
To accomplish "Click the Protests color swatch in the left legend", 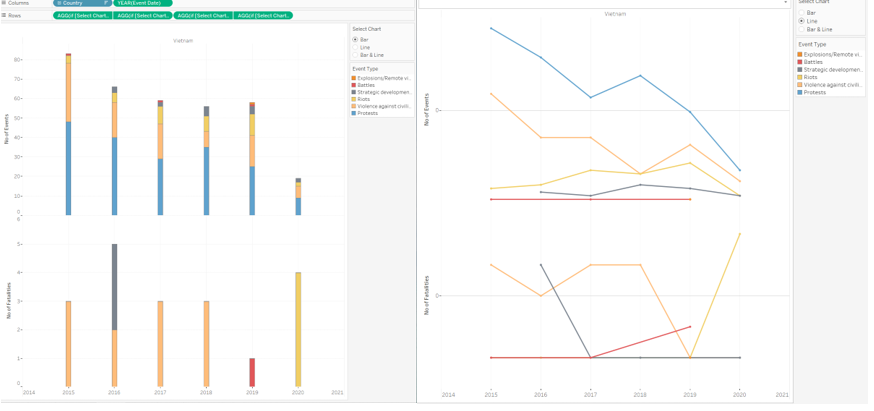I will 354,113.
